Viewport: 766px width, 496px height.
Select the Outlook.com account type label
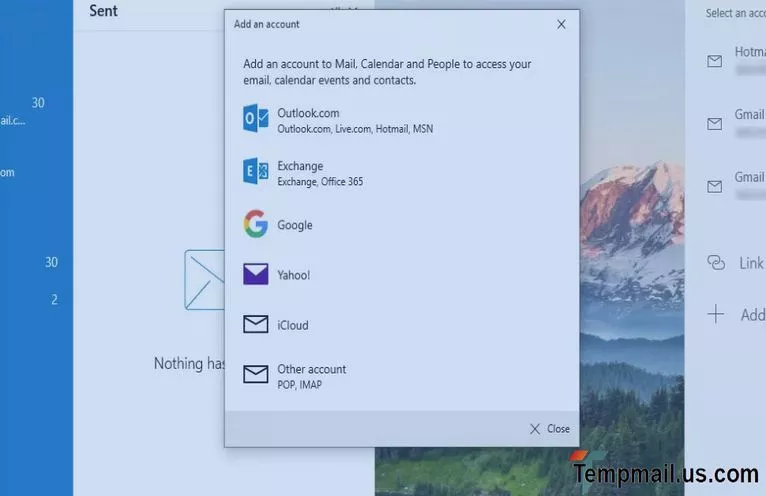(308, 114)
